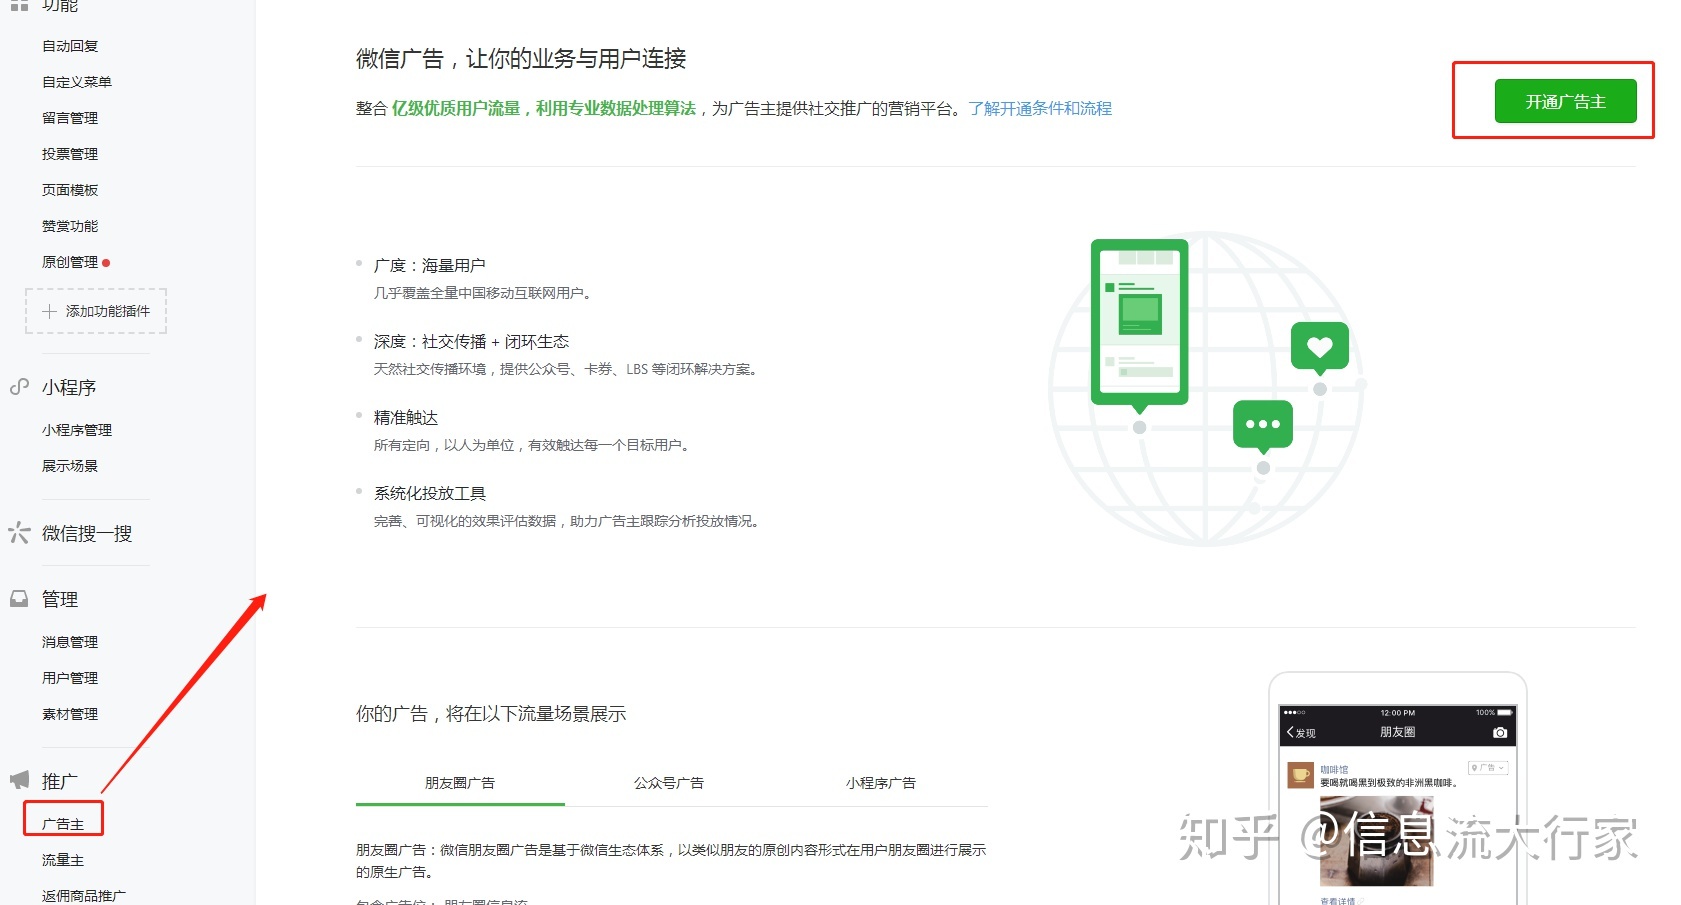Click the heading 你的广告，将在以下流量场景展示
Image resolution: width=1681 pixels, height=905 pixels.
coord(491,714)
